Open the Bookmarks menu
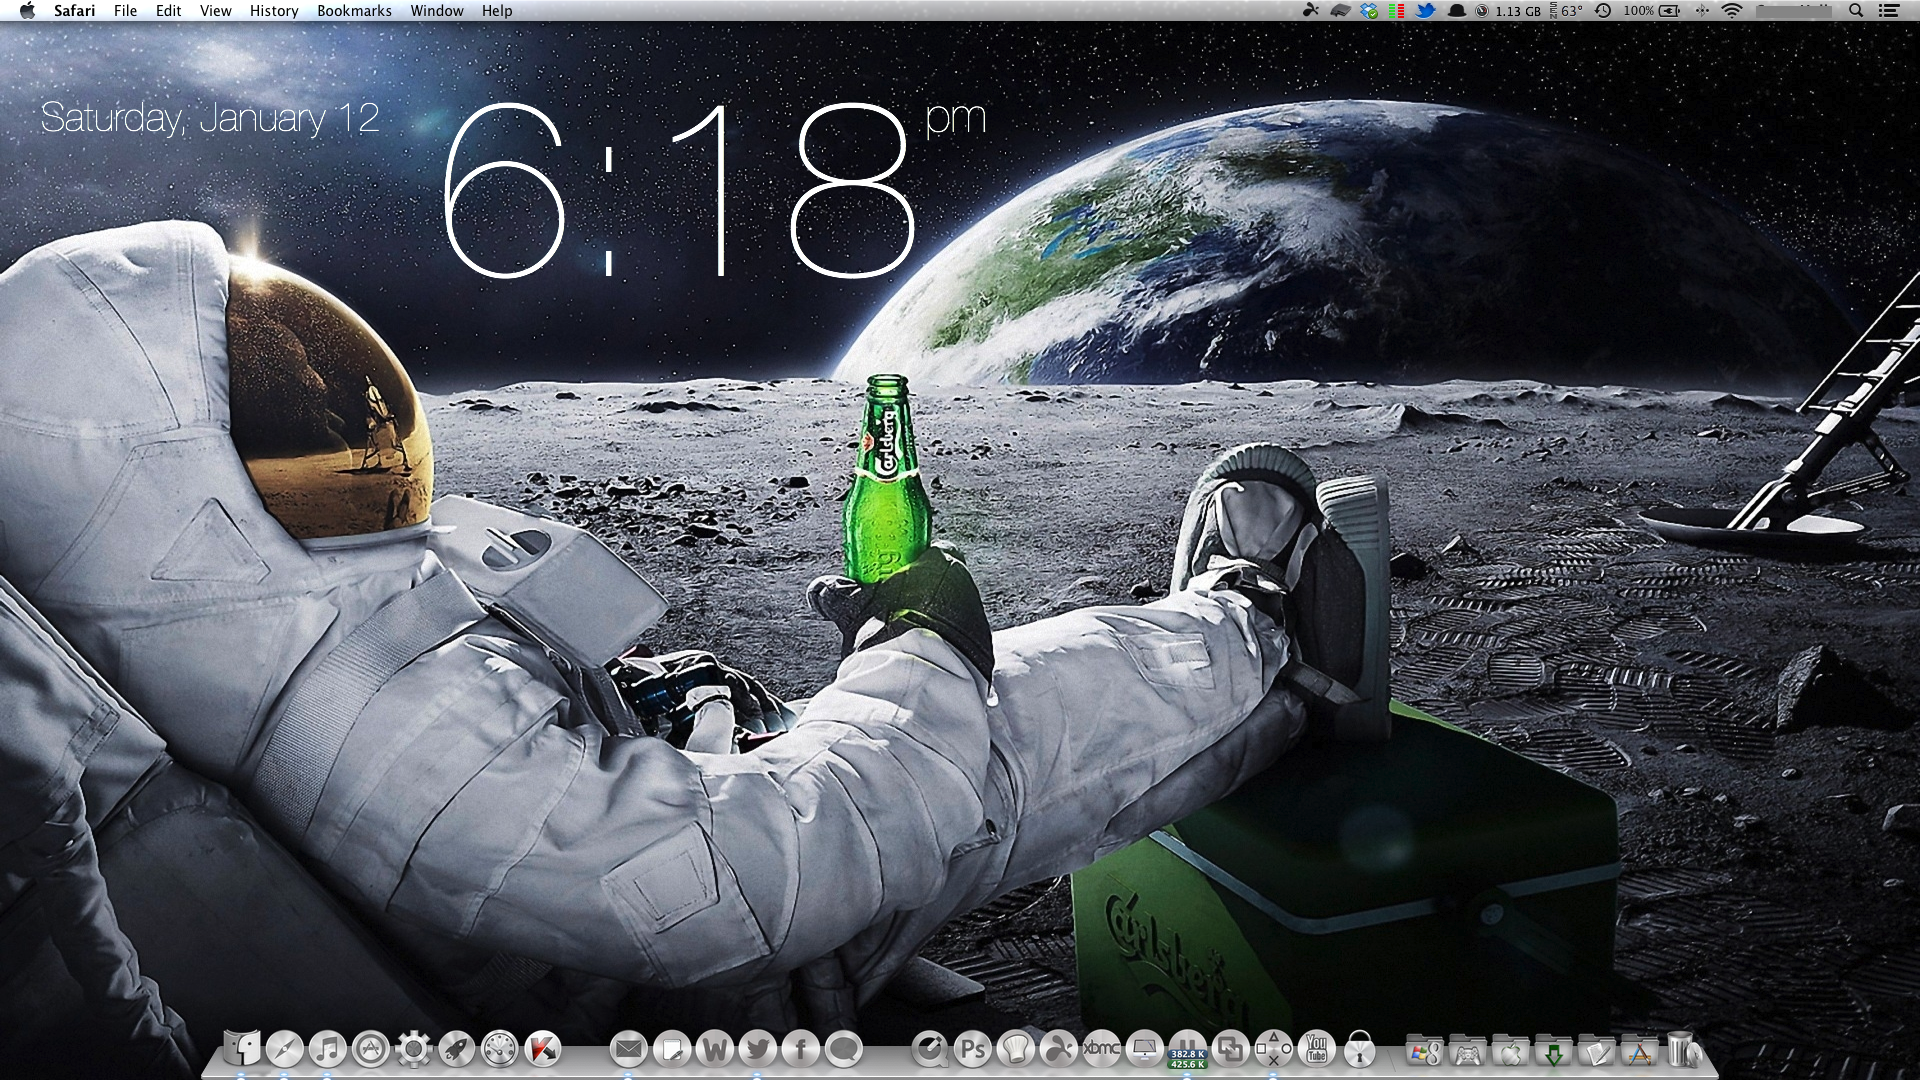This screenshot has height=1080, width=1920. click(x=355, y=11)
